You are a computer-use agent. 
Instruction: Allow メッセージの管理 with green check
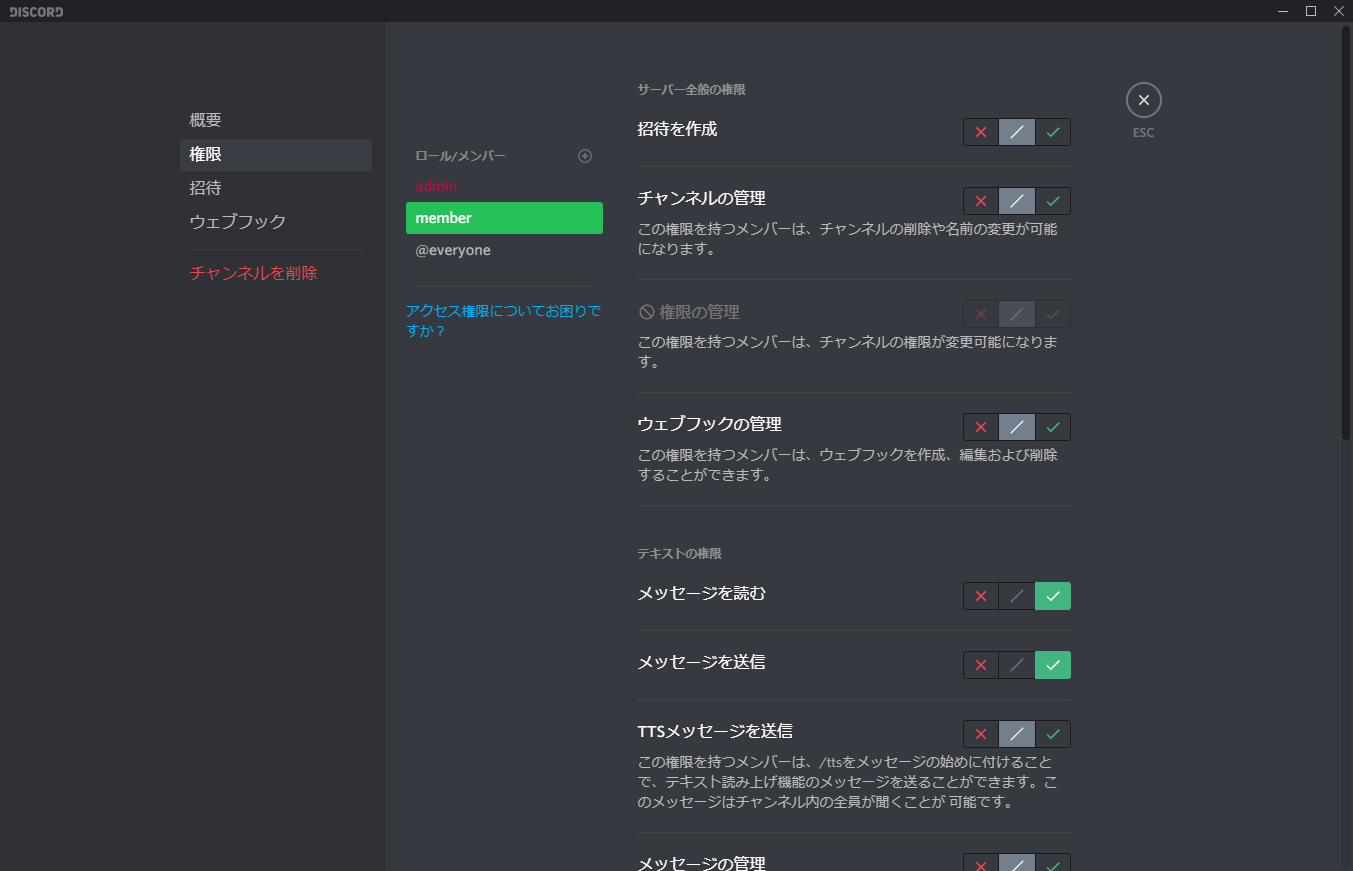click(1053, 863)
